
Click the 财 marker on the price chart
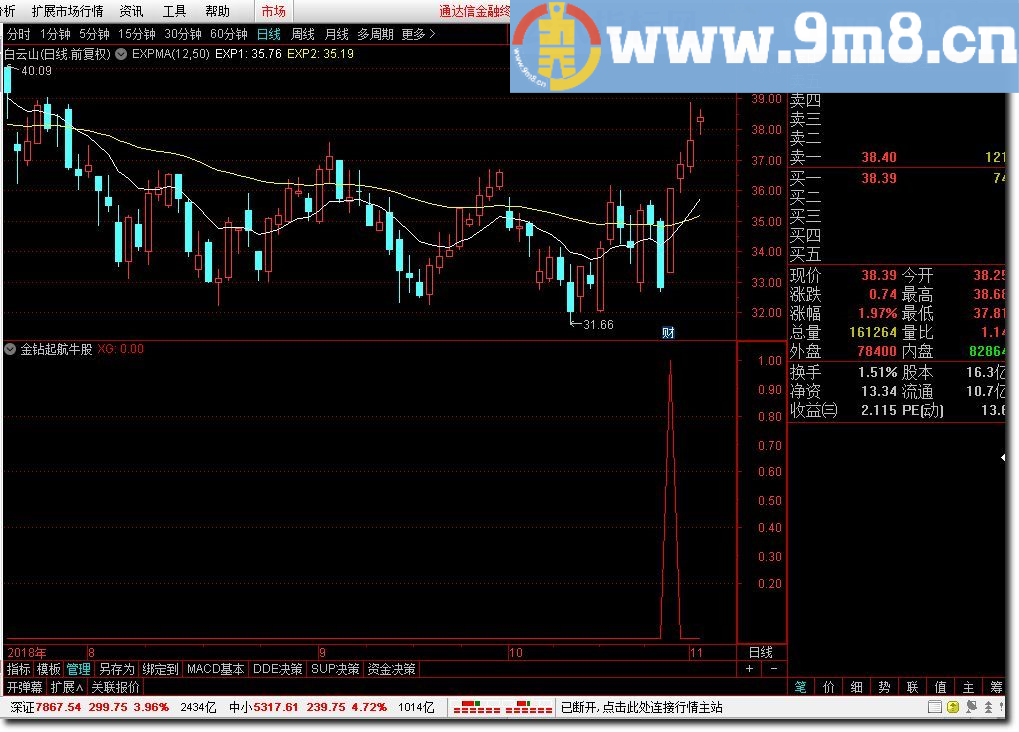tap(668, 333)
